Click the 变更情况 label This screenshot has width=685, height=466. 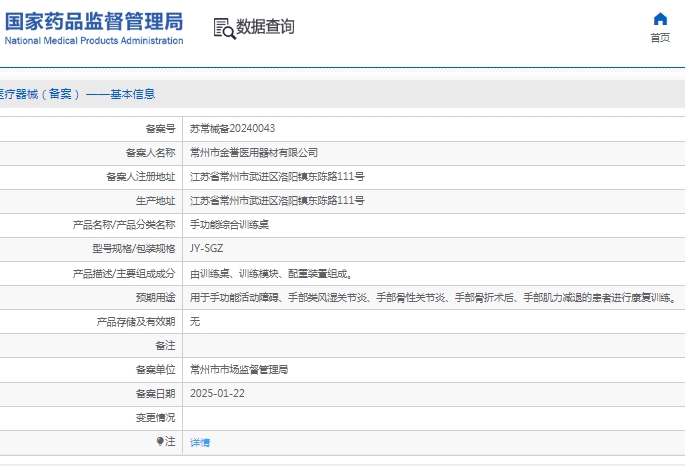pos(156,418)
